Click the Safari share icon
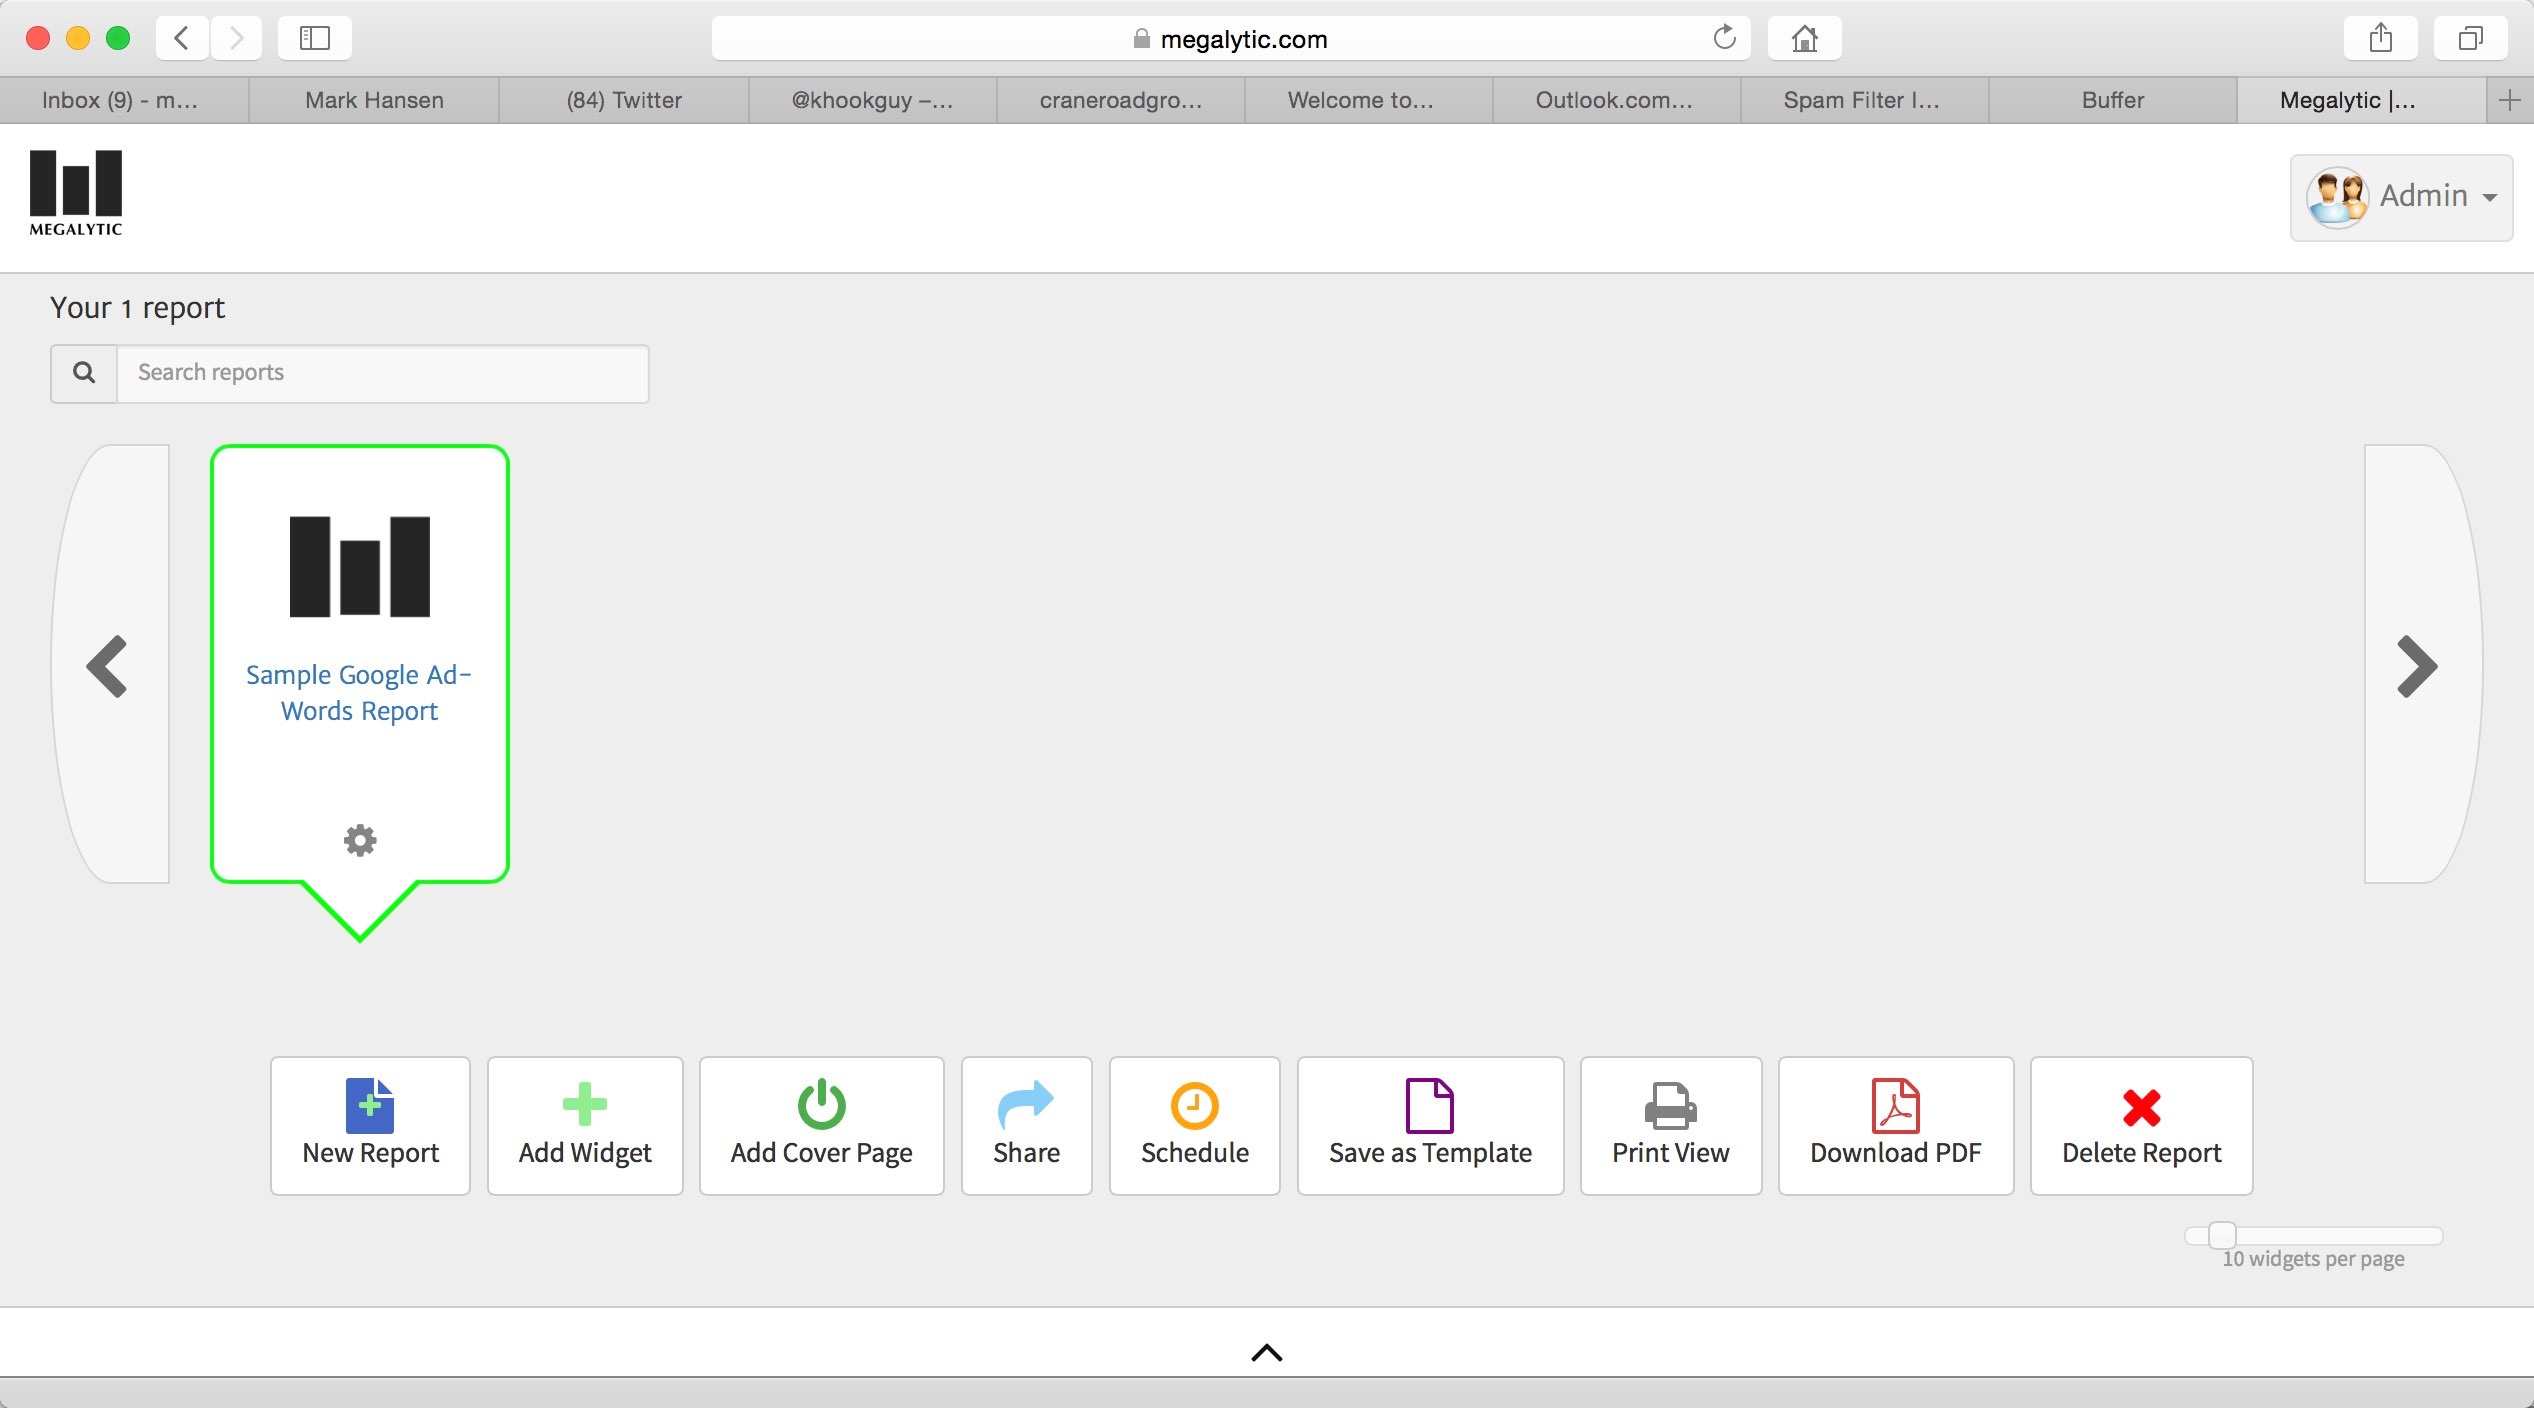The height and width of the screenshot is (1408, 2534). pyautogui.click(x=2381, y=39)
